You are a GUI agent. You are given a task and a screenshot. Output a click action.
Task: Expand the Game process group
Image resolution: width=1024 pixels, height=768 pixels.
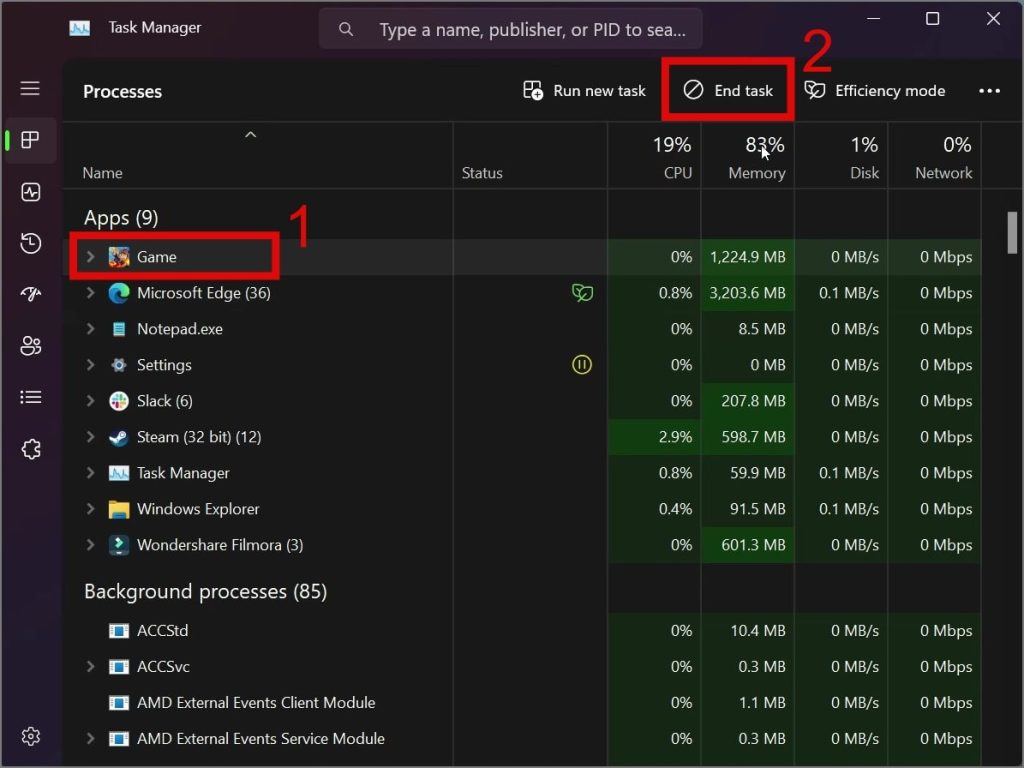coord(90,257)
